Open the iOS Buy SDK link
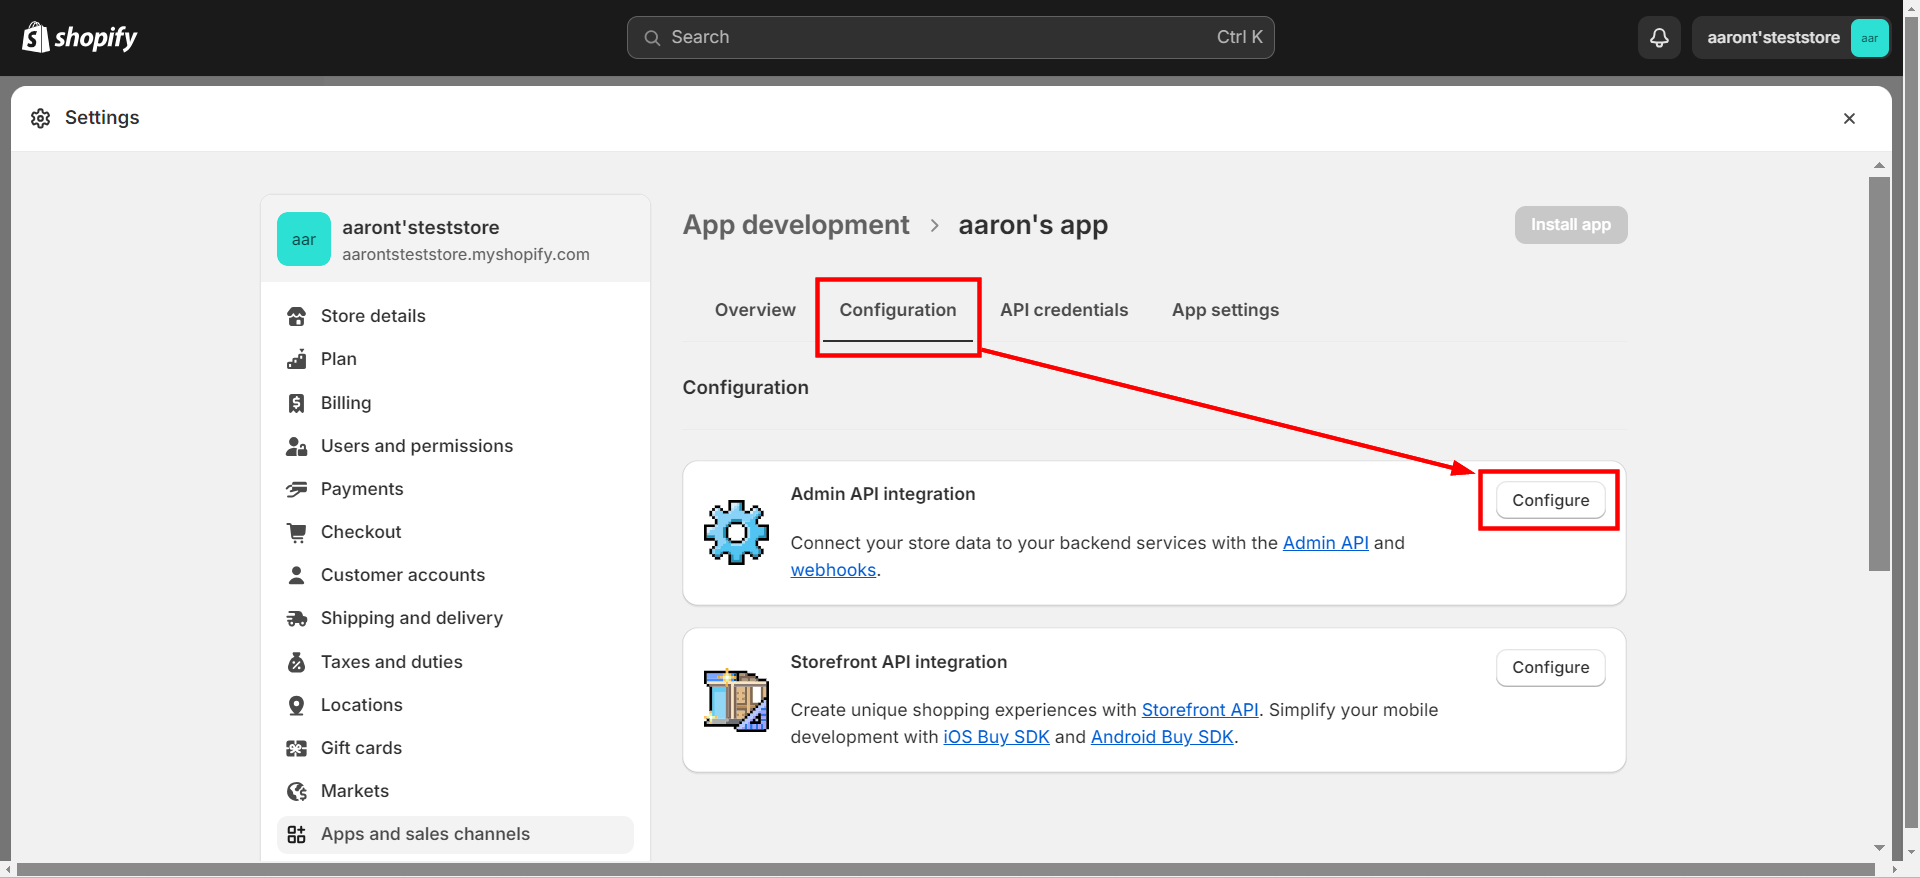The width and height of the screenshot is (1920, 878). (x=996, y=737)
